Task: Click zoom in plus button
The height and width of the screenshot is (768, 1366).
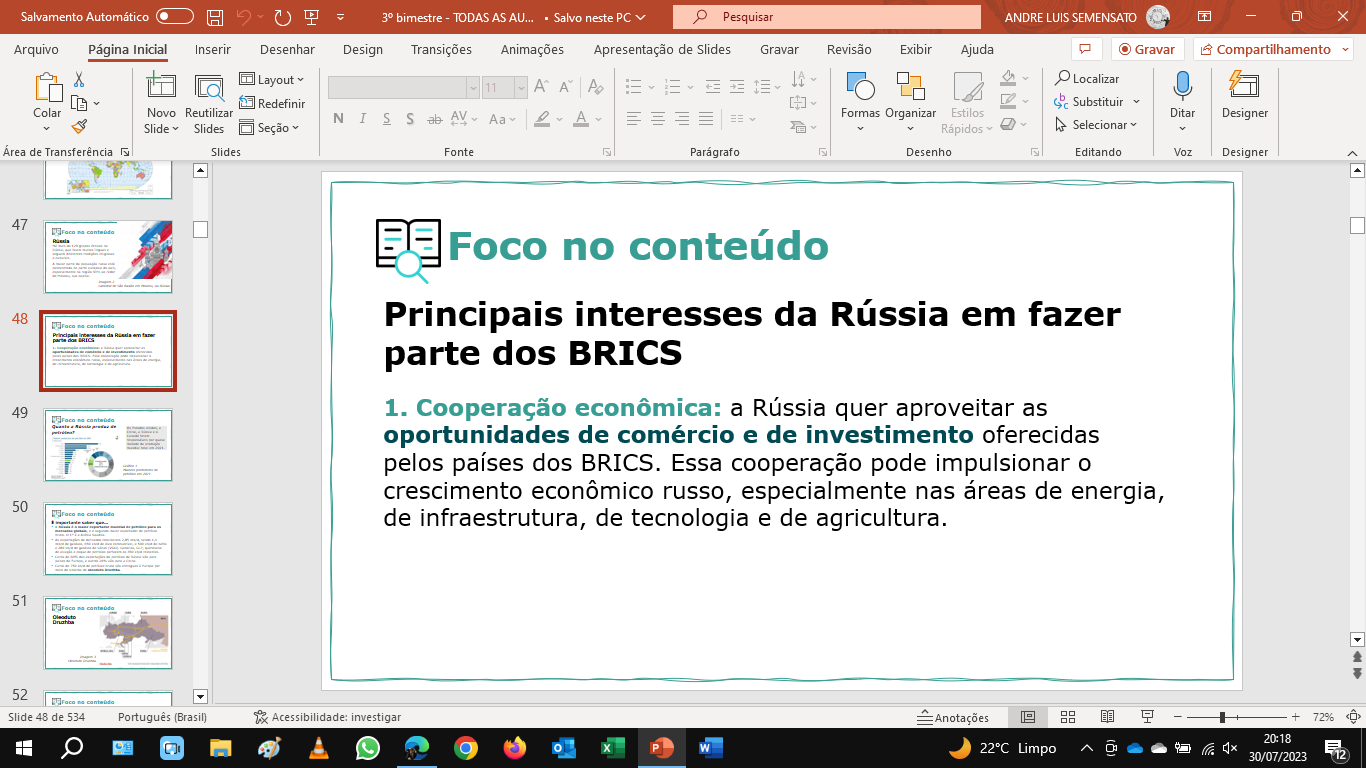Action: pyautogui.click(x=1296, y=717)
